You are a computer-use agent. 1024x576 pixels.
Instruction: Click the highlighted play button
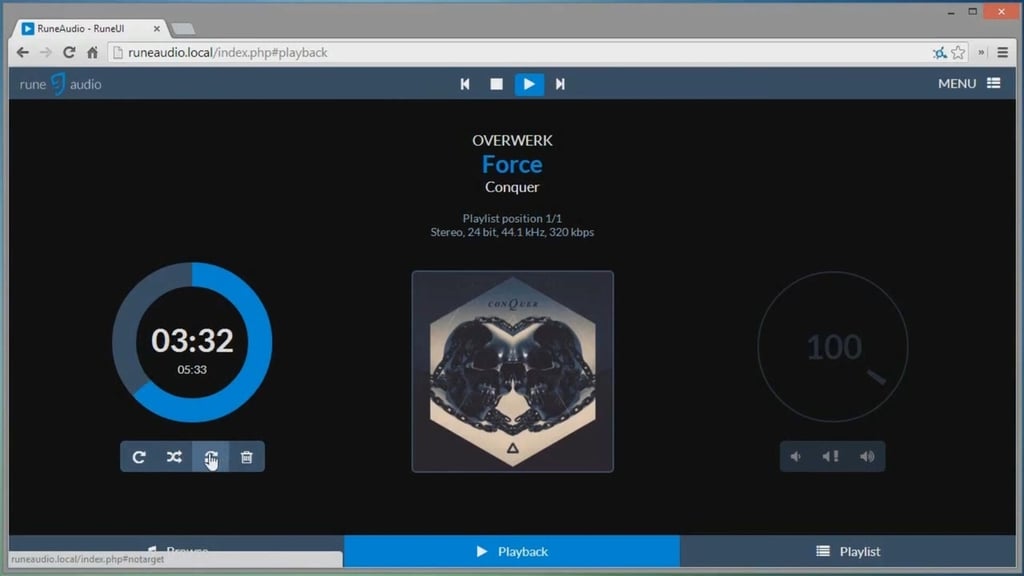click(x=529, y=84)
